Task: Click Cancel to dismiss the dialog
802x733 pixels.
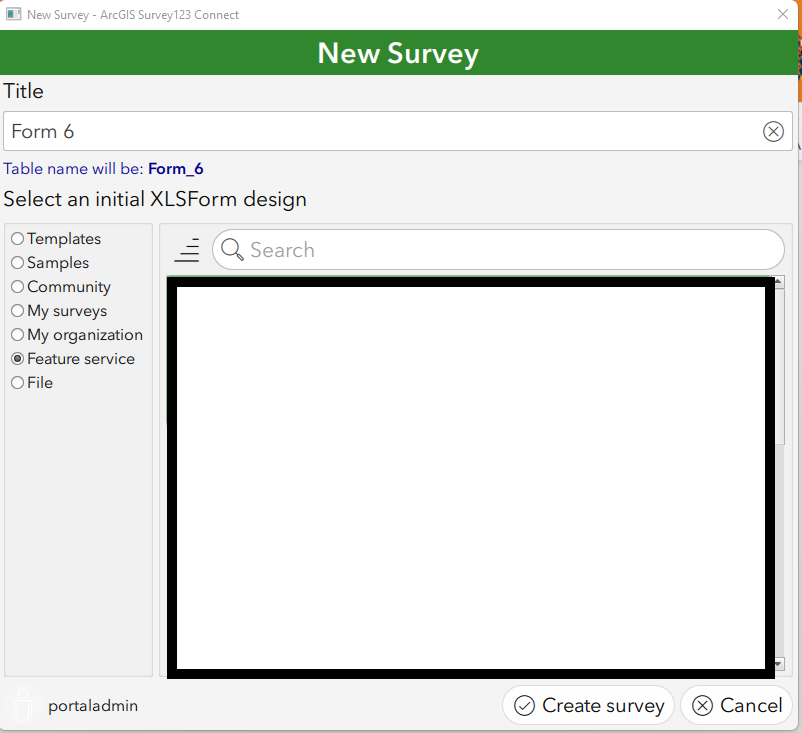Action: pyautogui.click(x=737, y=705)
